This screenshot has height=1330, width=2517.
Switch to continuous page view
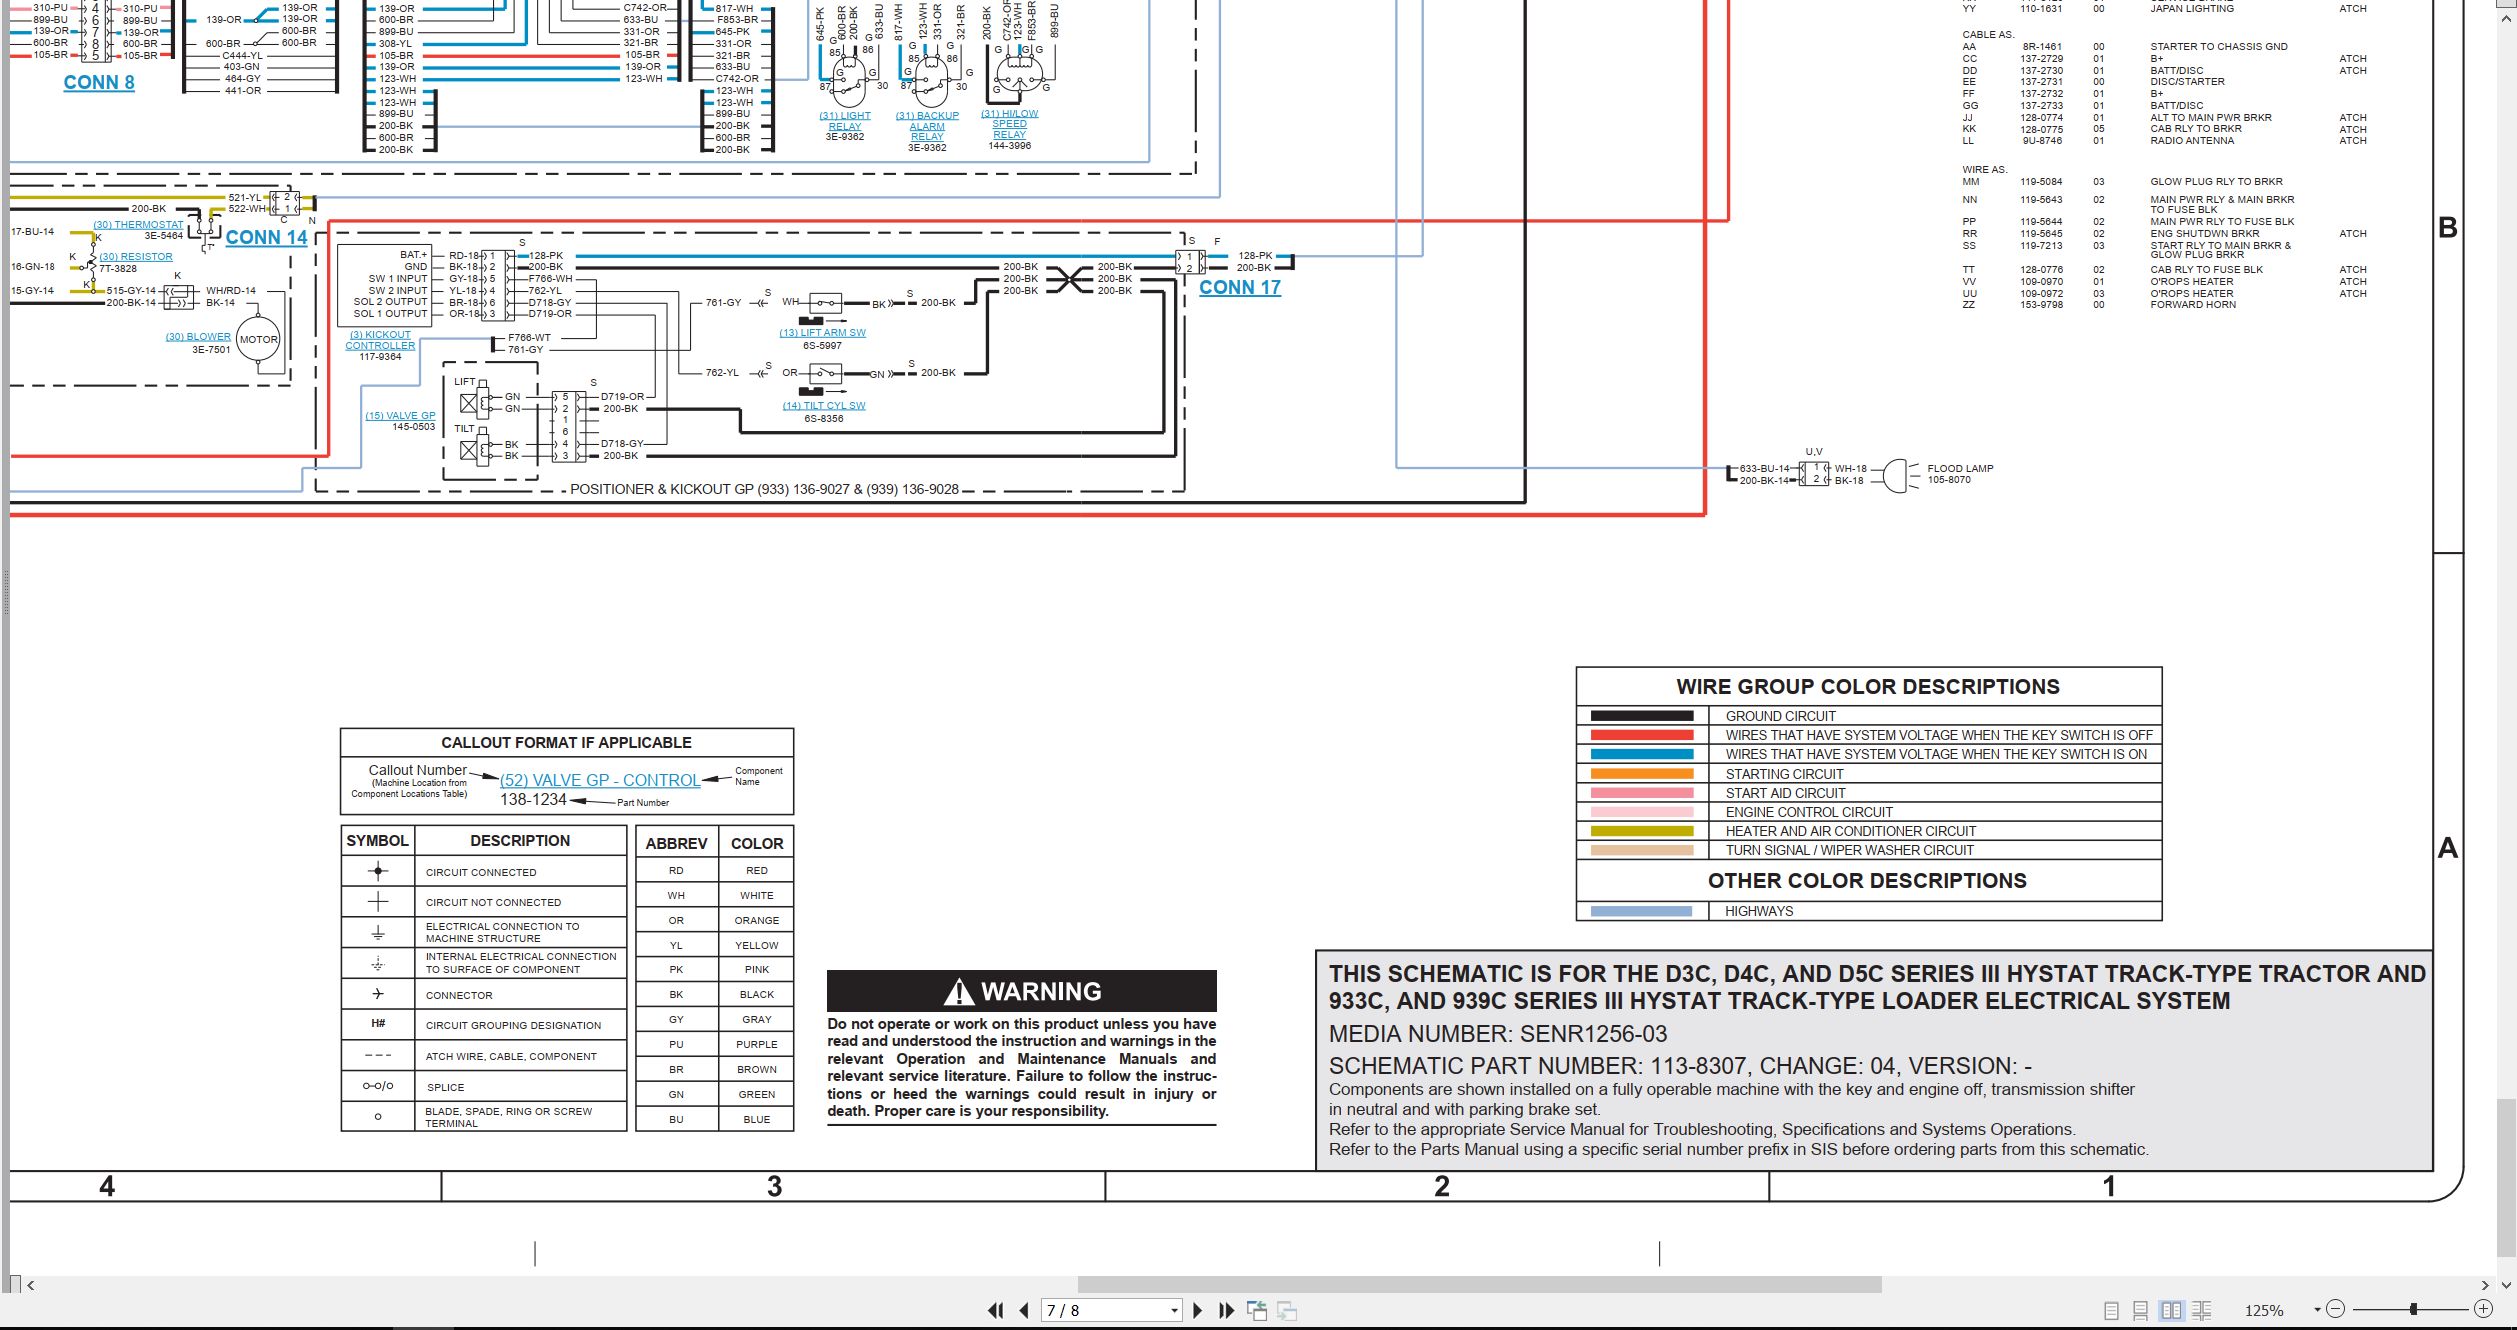click(2141, 1310)
